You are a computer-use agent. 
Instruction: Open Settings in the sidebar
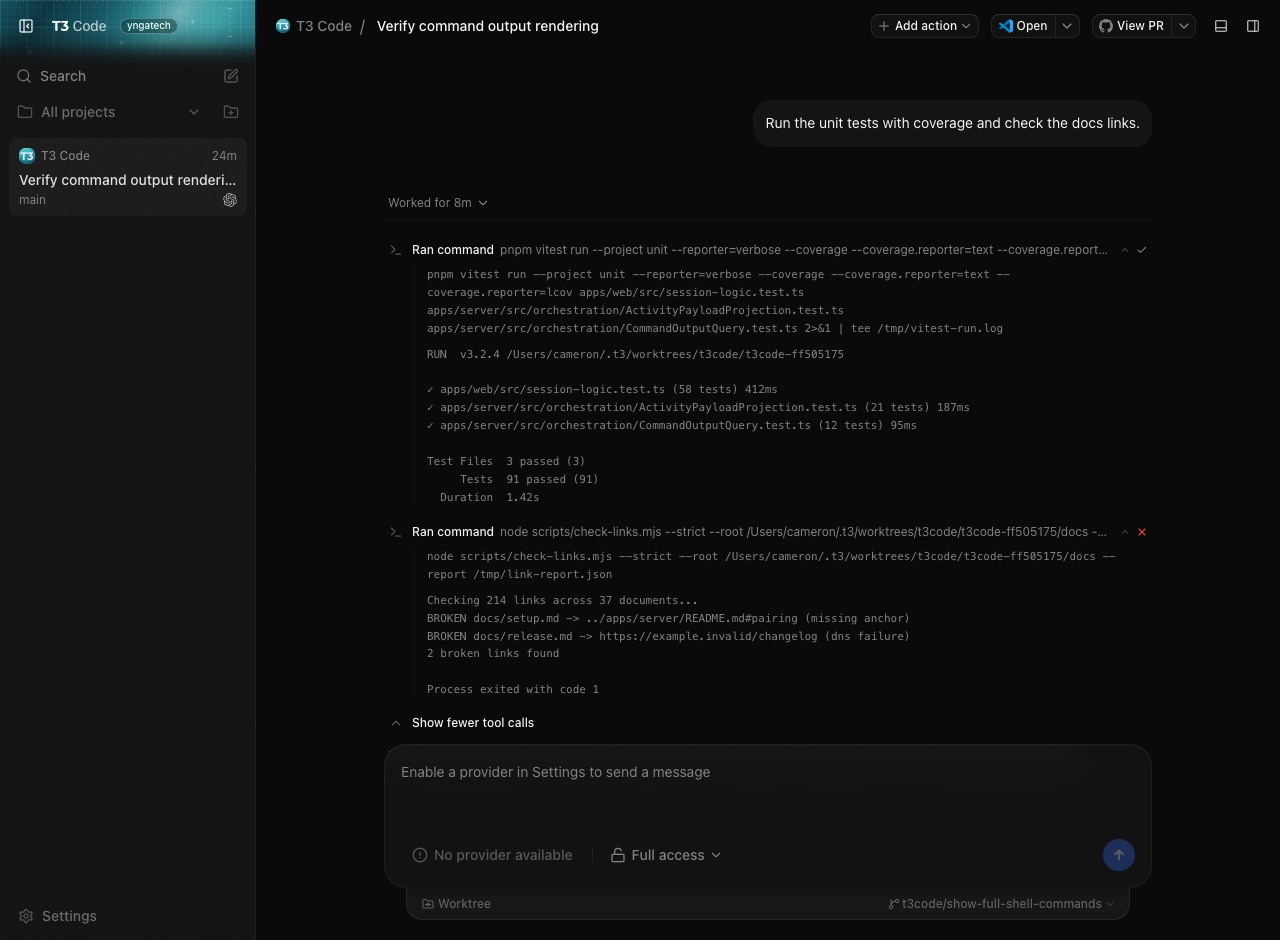58,916
